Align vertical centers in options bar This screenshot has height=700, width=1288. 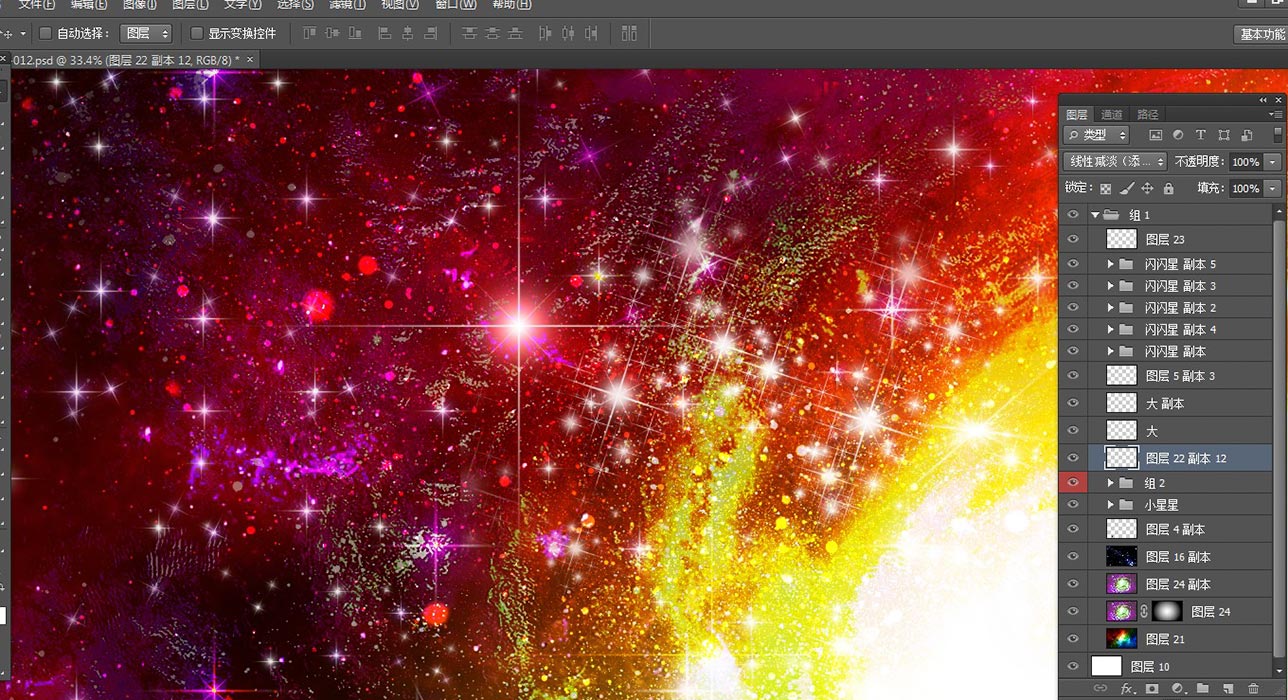click(x=333, y=33)
